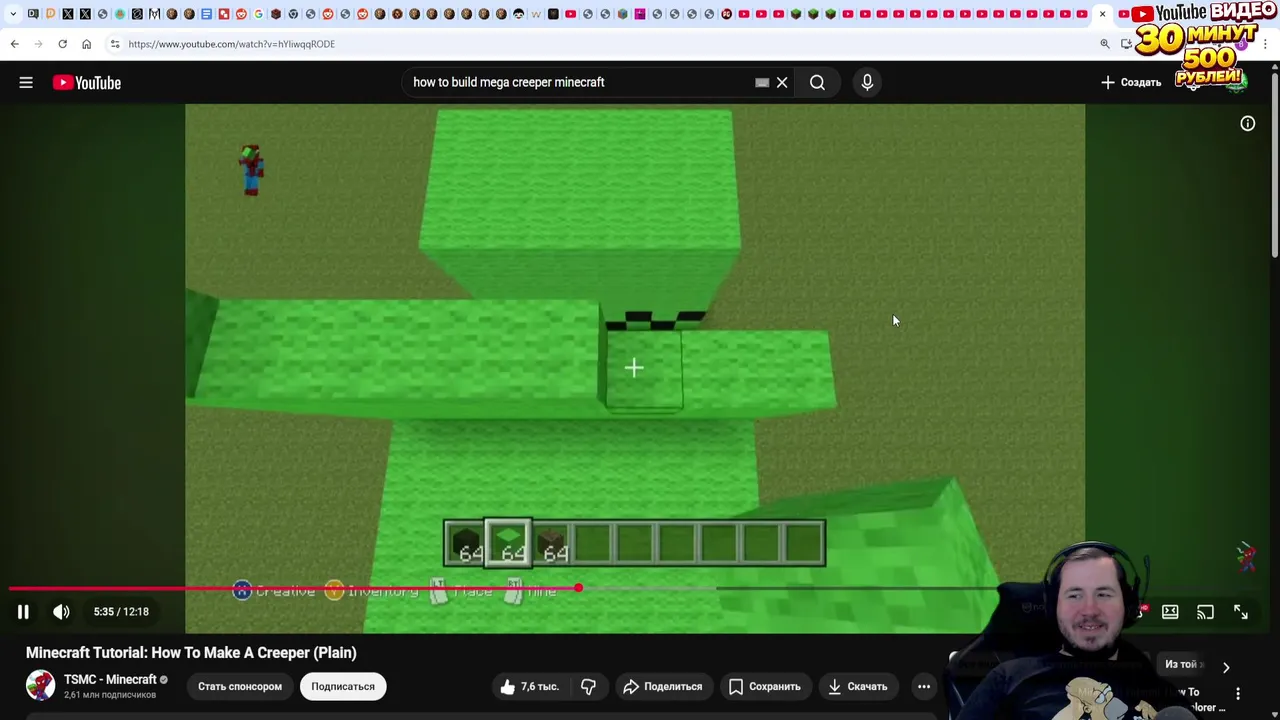Seek by clicking the red progress bar
The image size is (1280, 720).
pos(294,589)
